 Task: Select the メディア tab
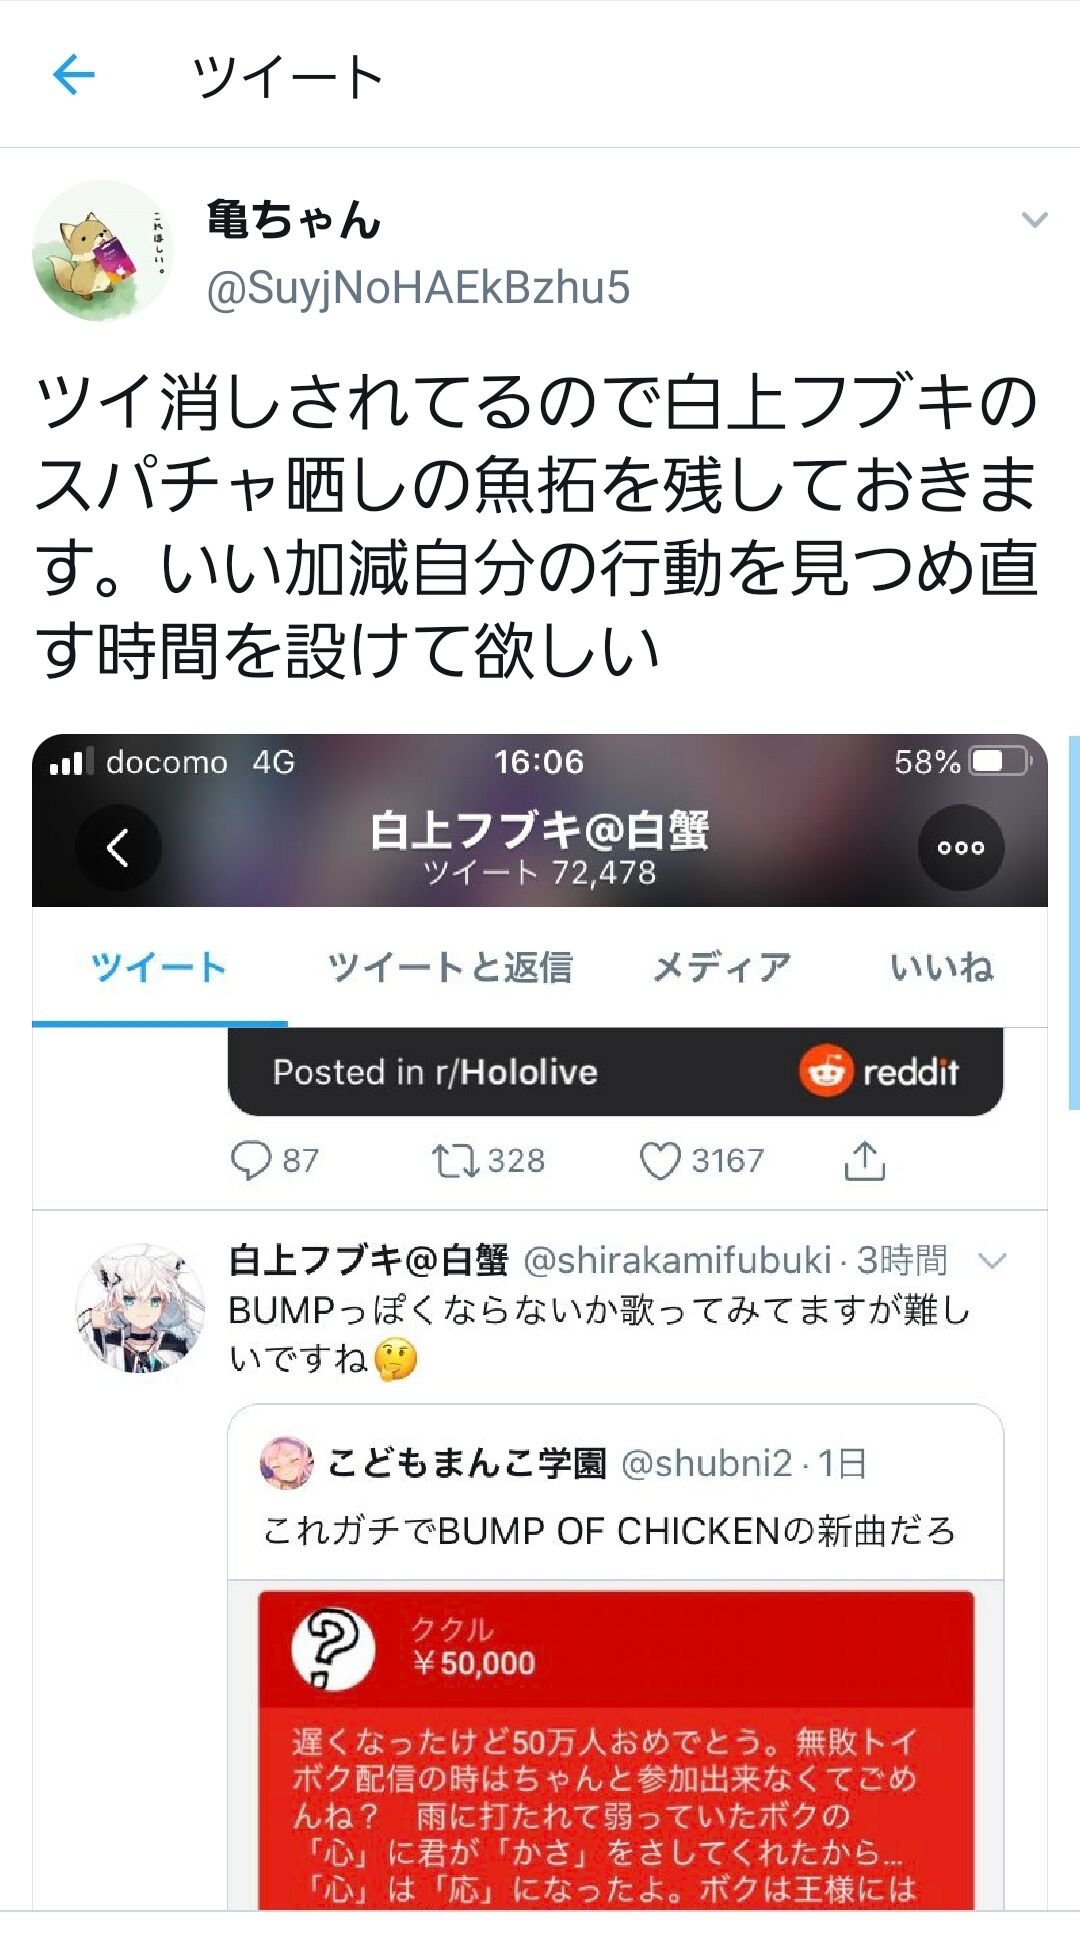721,967
